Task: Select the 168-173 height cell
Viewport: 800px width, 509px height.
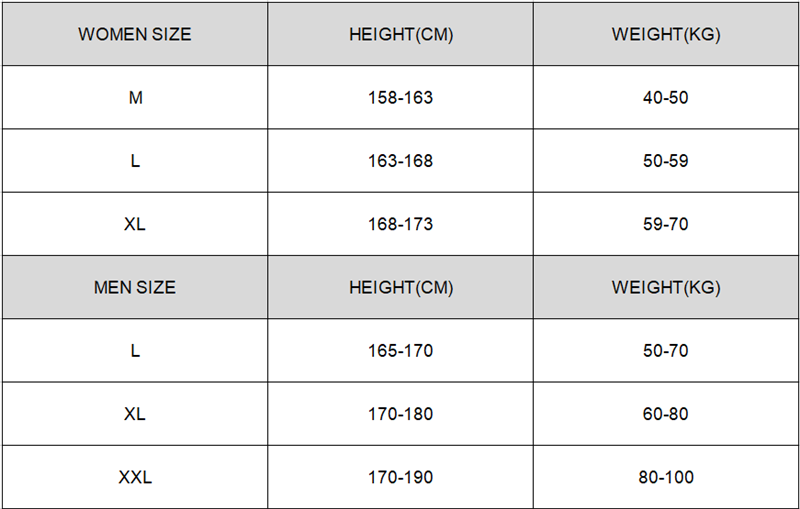Action: point(401,224)
